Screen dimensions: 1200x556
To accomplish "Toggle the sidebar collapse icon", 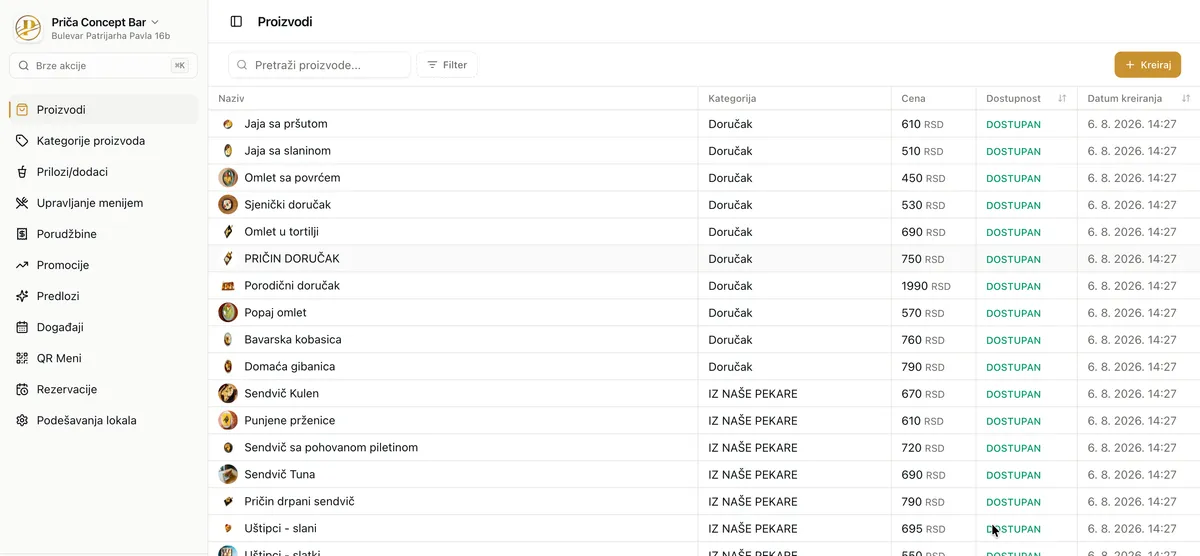I will tap(236, 21).
